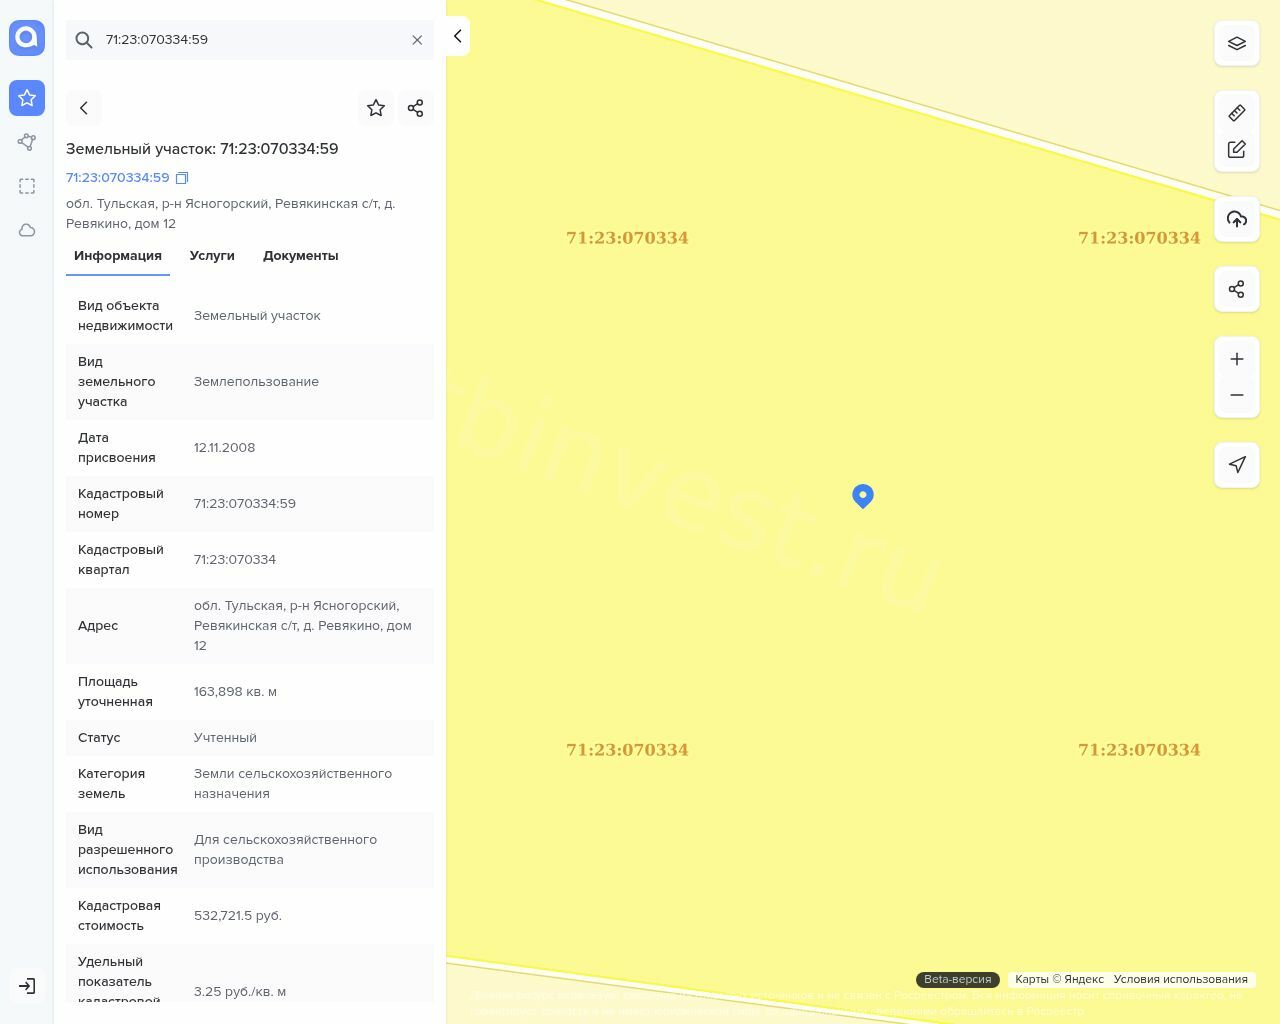Add parcel to favorites with star
The width and height of the screenshot is (1280, 1024).
tap(376, 108)
